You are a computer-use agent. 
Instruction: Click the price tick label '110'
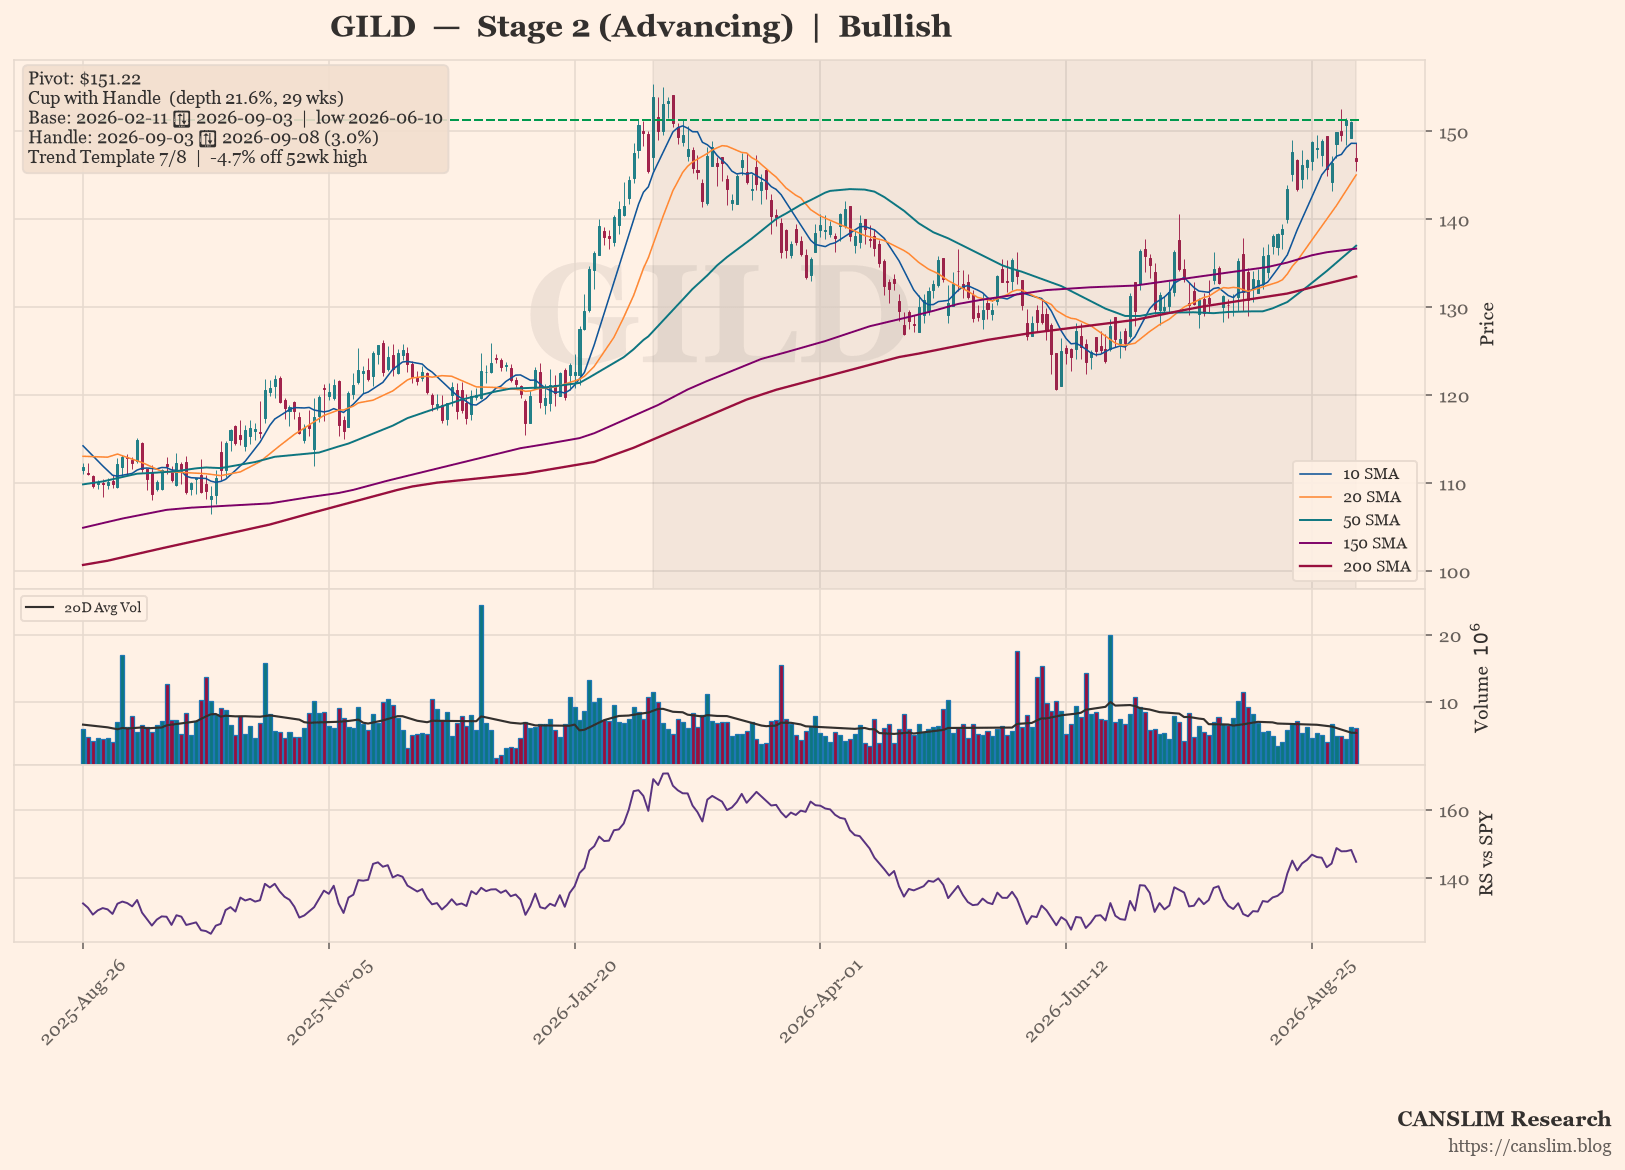[1454, 485]
